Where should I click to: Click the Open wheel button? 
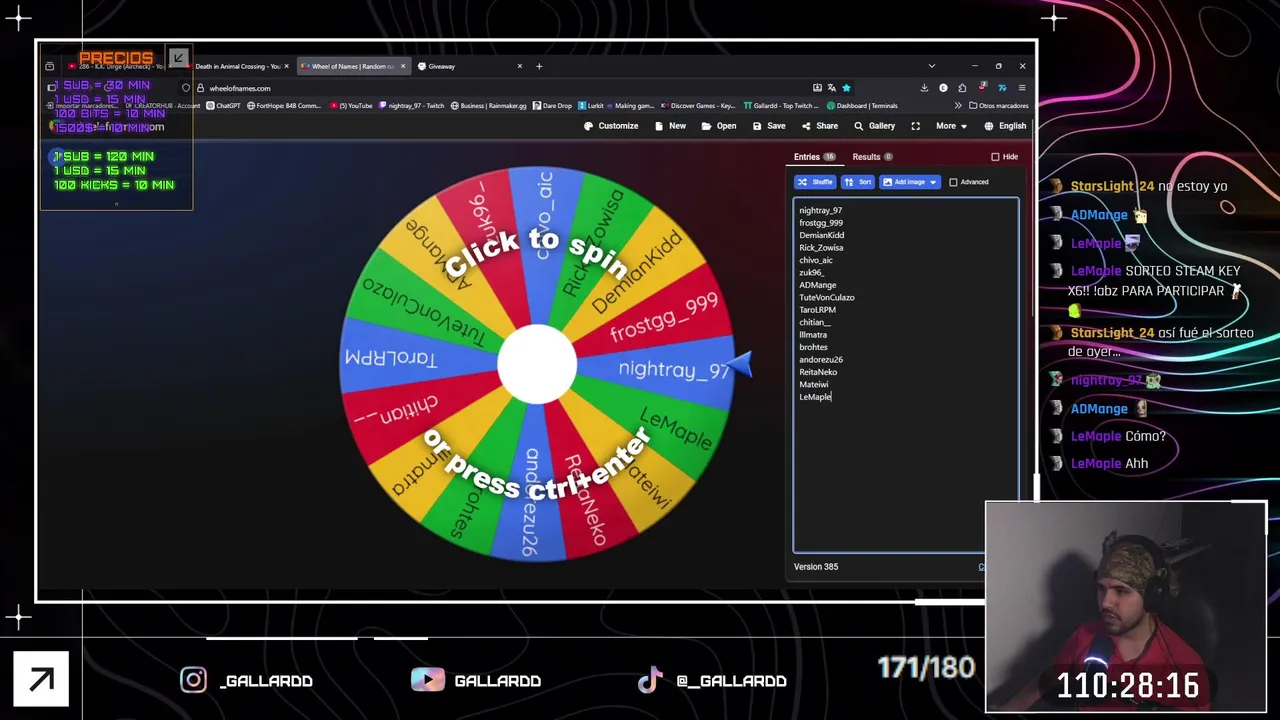(x=719, y=126)
